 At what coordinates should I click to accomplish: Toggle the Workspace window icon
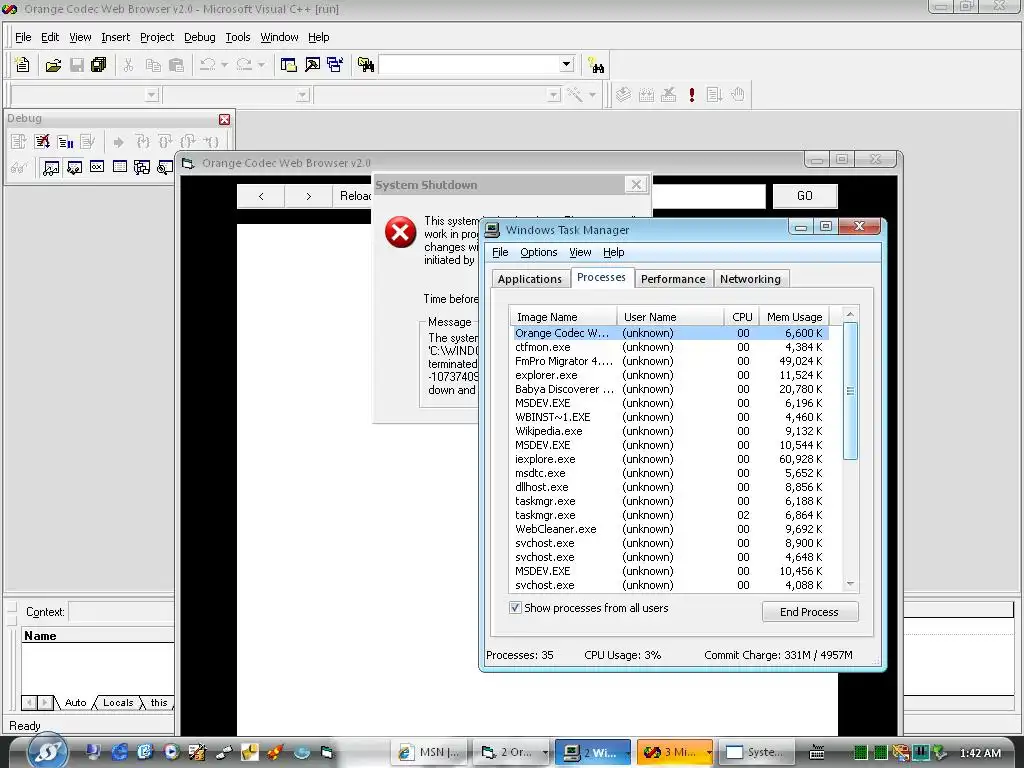(x=288, y=65)
